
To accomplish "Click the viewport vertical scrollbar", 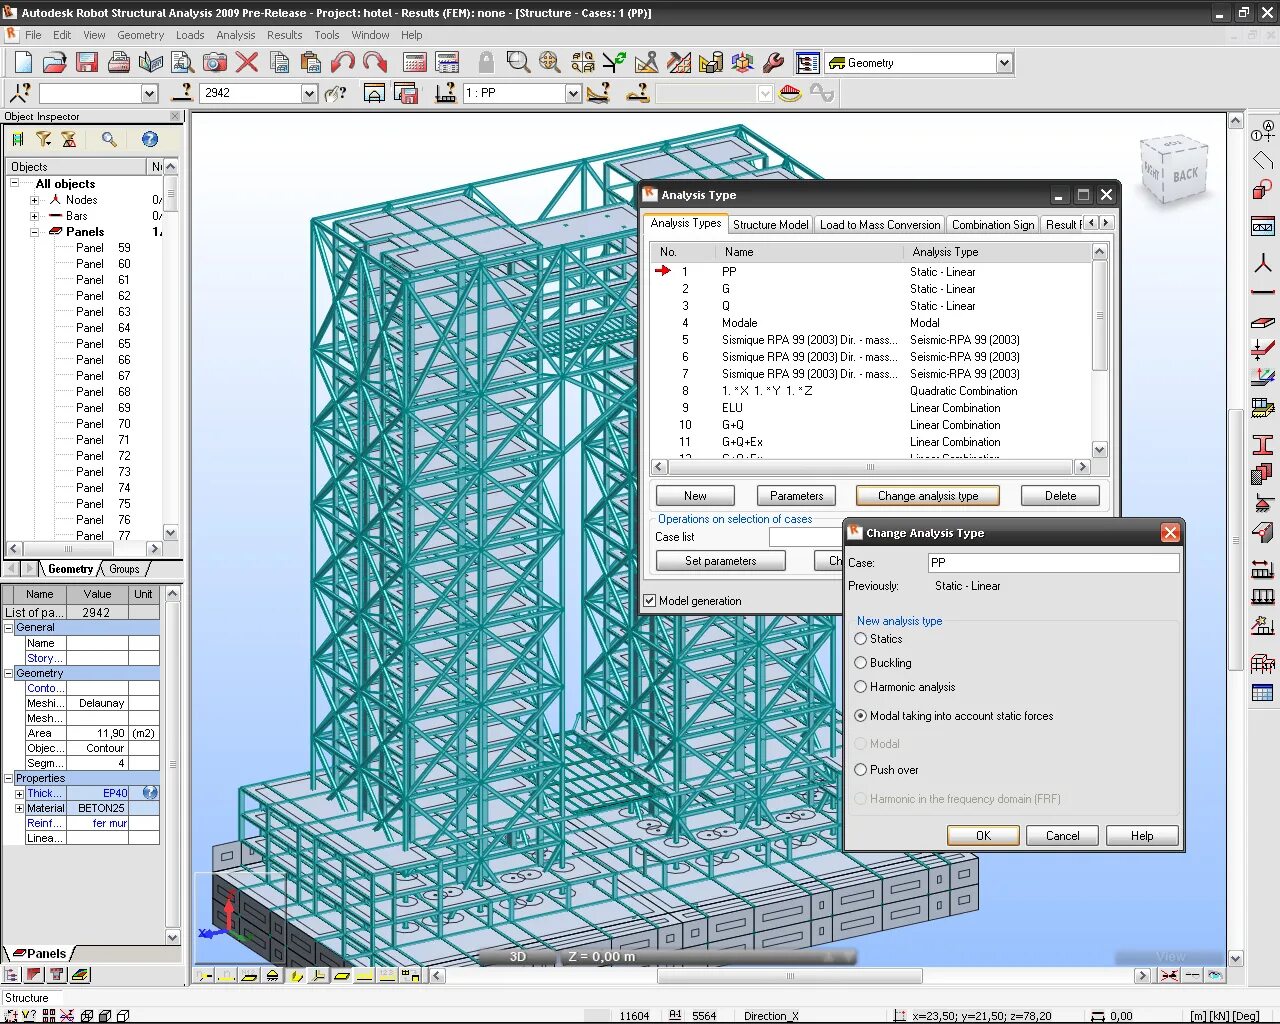I will (x=1235, y=540).
